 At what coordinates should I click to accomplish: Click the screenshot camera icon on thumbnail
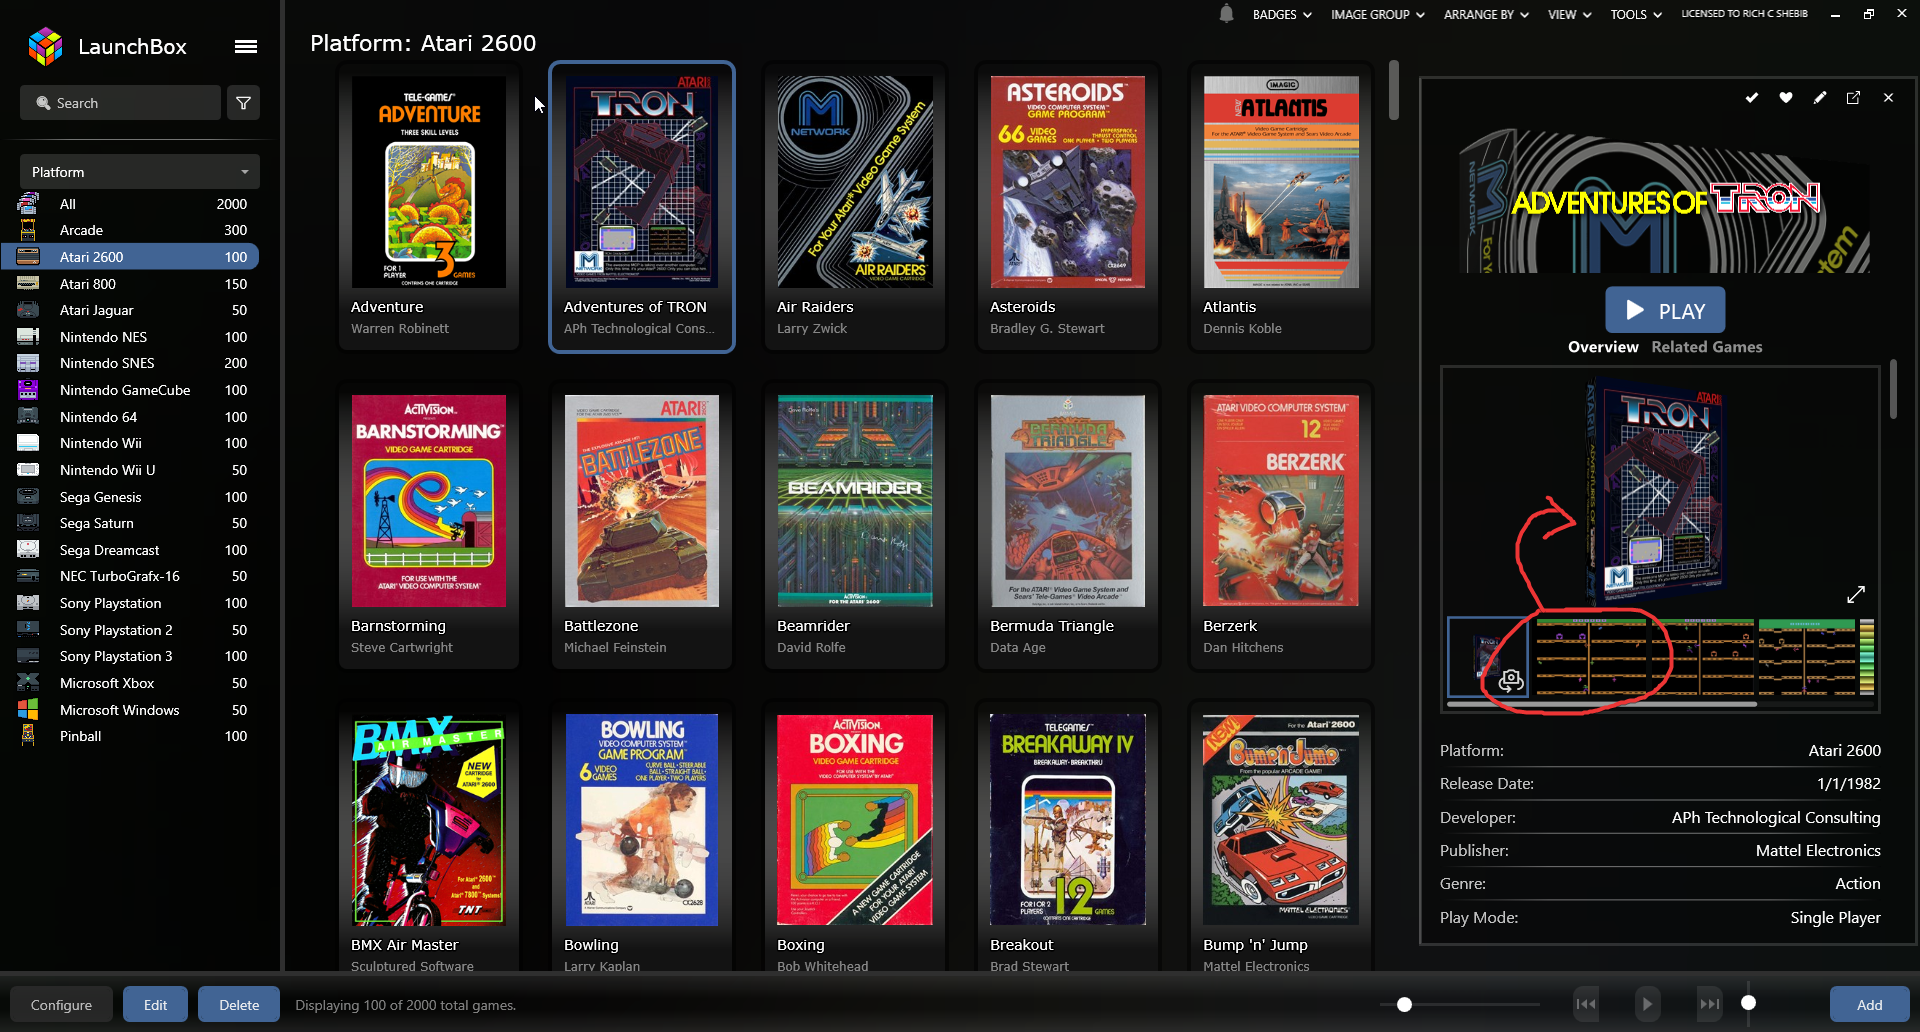[1511, 680]
